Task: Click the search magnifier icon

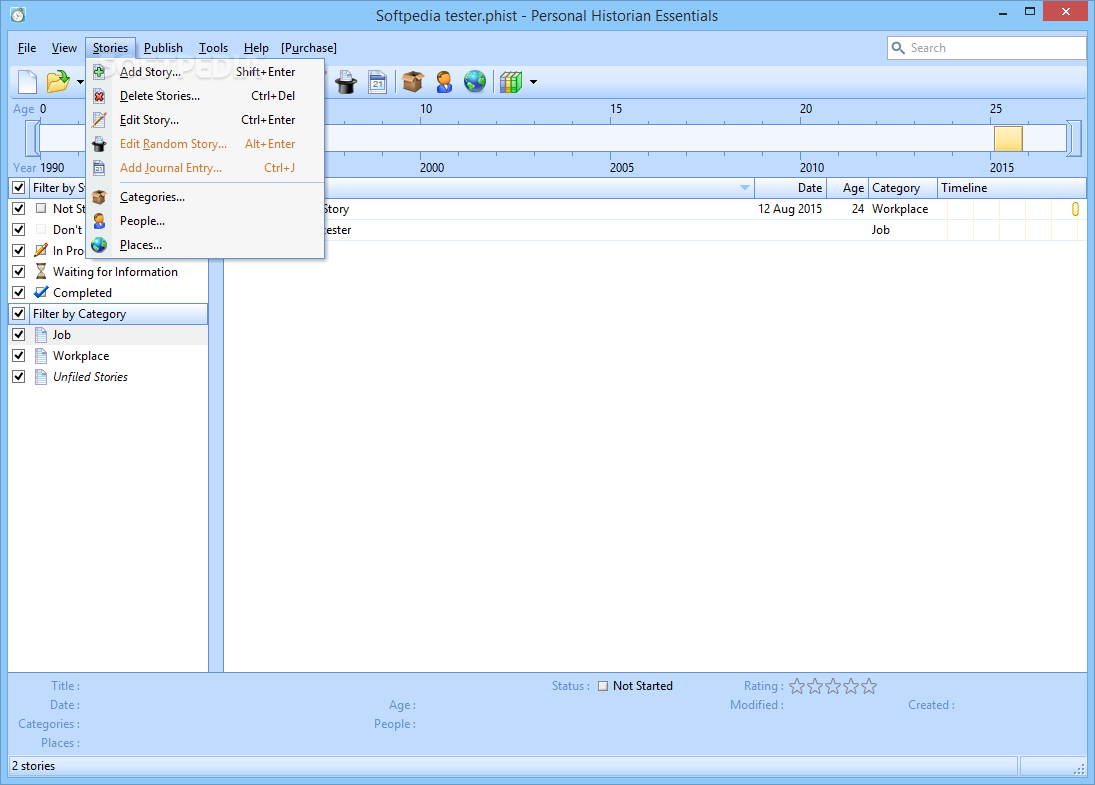Action: pos(899,47)
